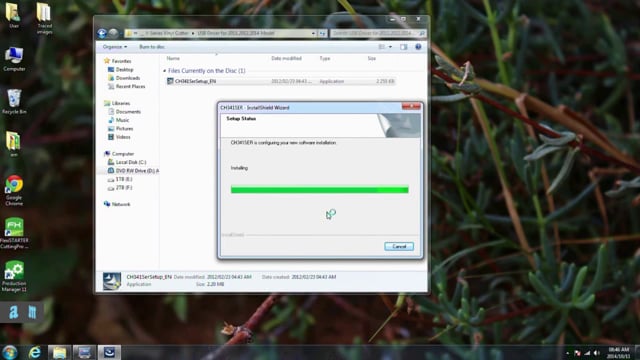Show hidden tray icons arrow
The image size is (640, 360).
[567, 353]
